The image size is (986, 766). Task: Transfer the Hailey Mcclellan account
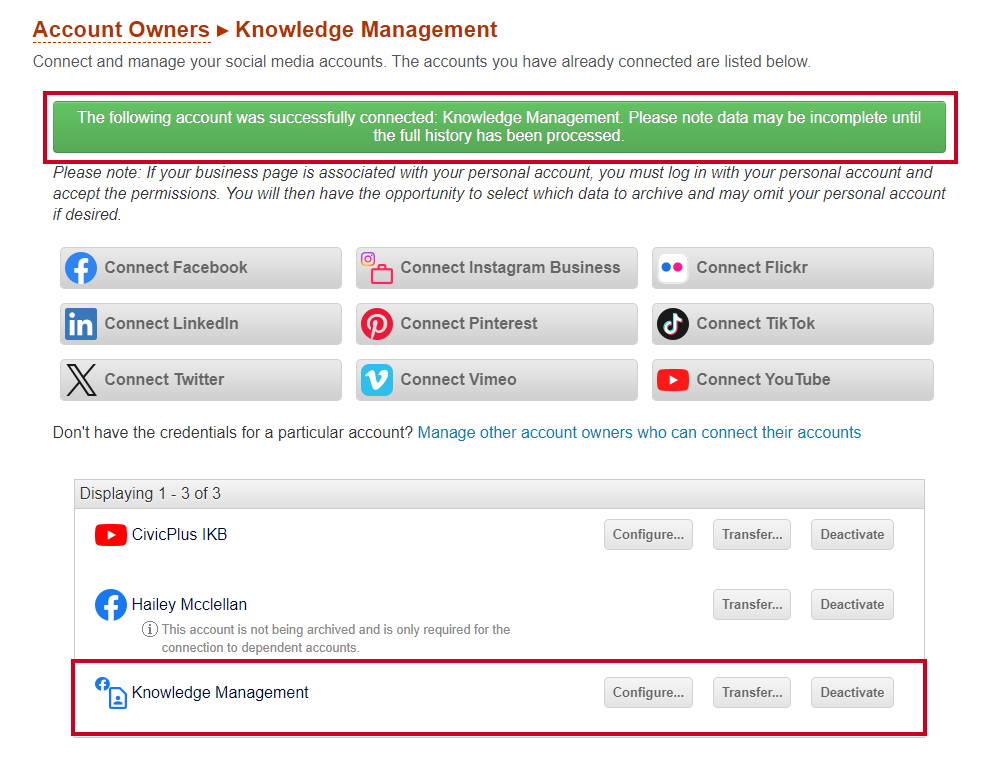click(752, 604)
